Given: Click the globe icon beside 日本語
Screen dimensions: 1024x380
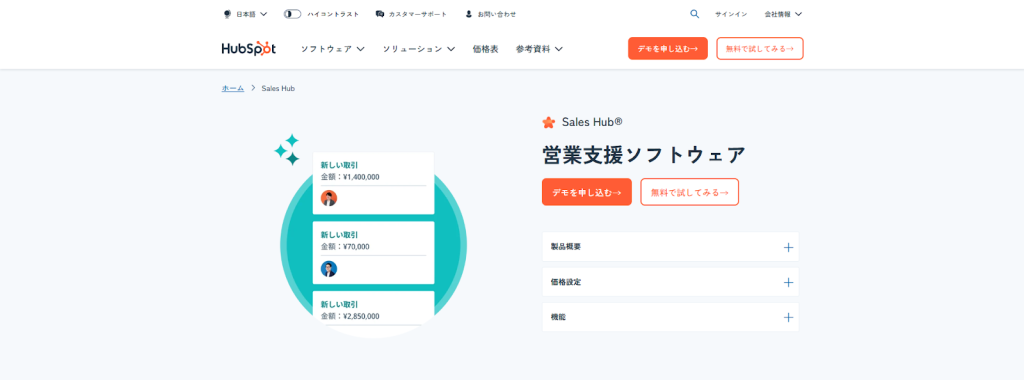Looking at the screenshot, I should [x=227, y=14].
